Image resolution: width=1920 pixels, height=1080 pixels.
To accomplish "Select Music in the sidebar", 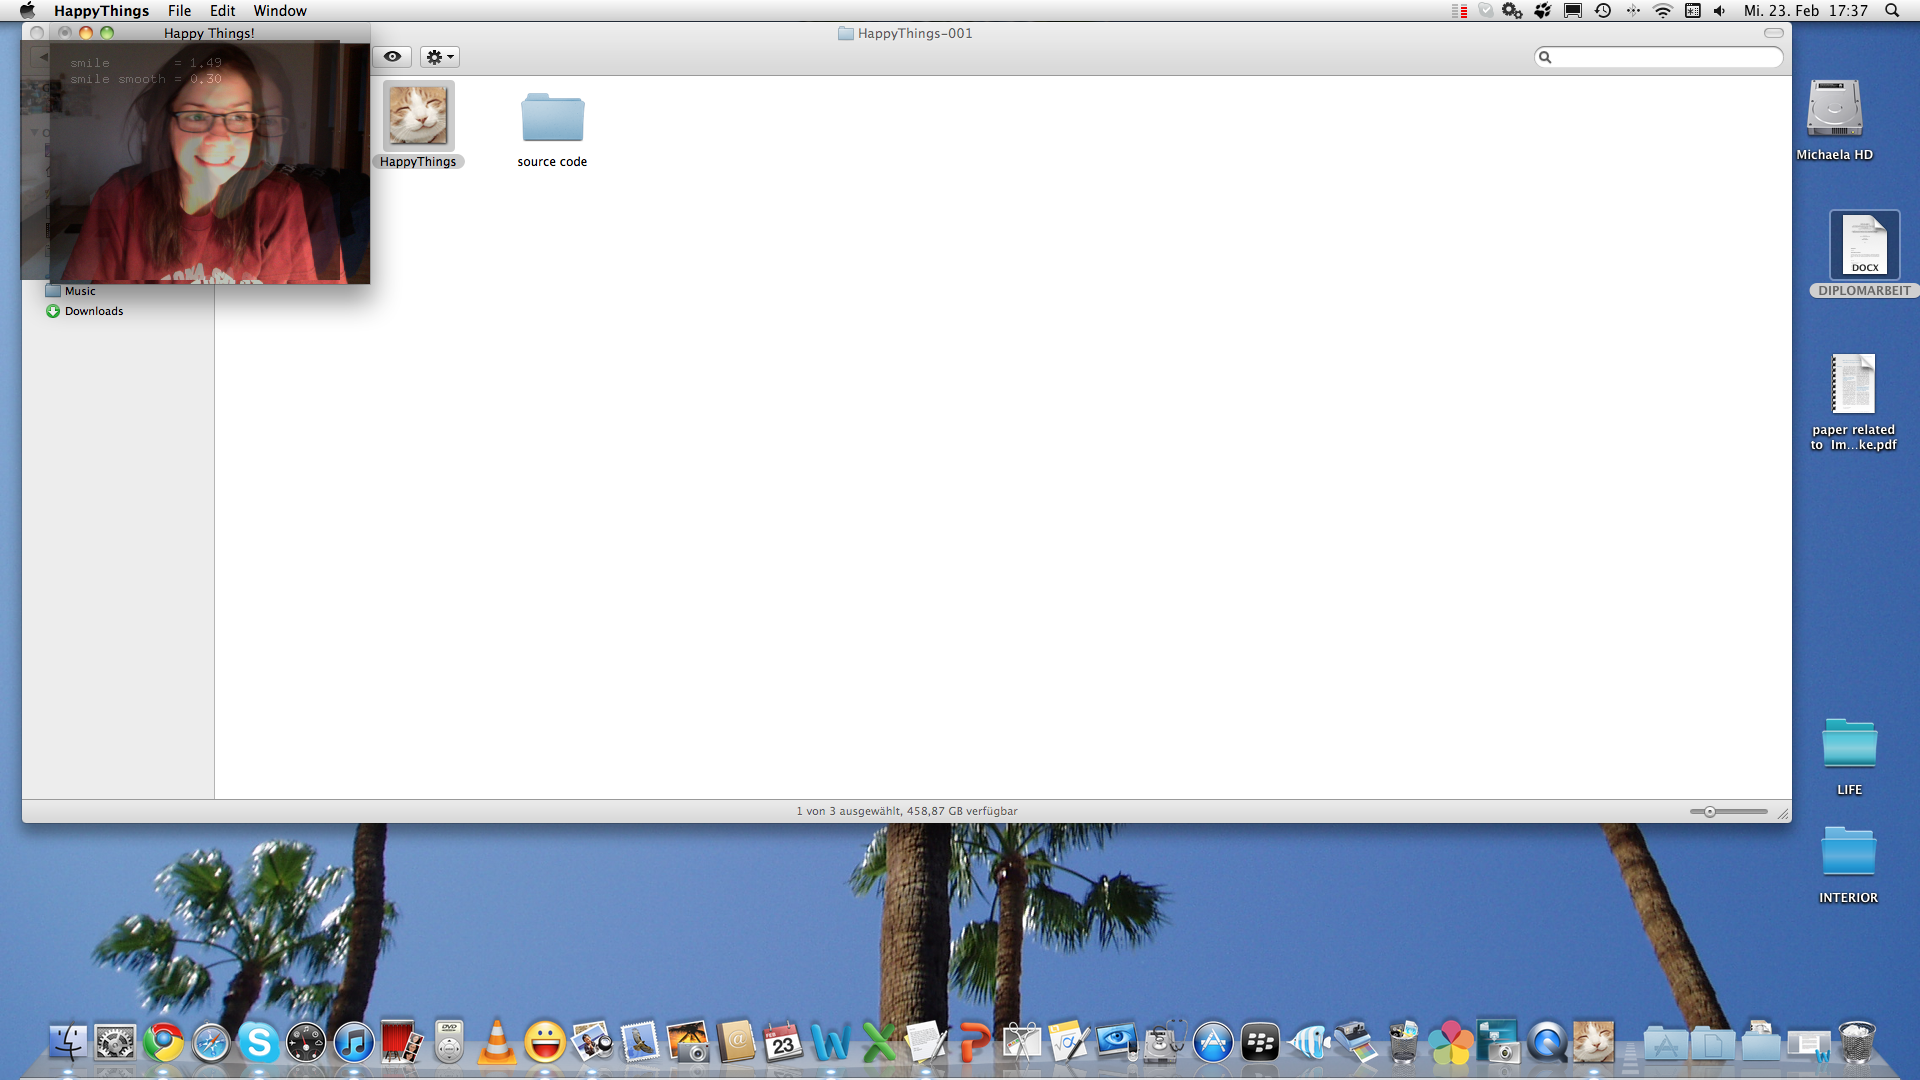I will (x=80, y=291).
